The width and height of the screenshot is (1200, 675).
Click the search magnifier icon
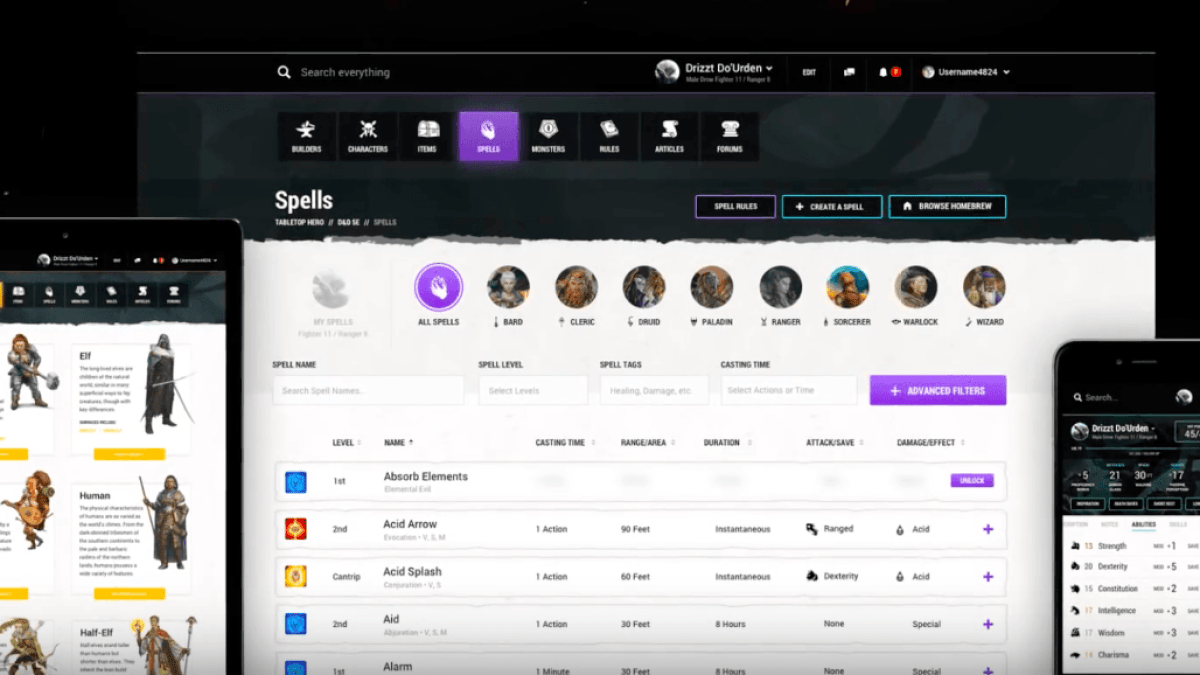point(284,72)
